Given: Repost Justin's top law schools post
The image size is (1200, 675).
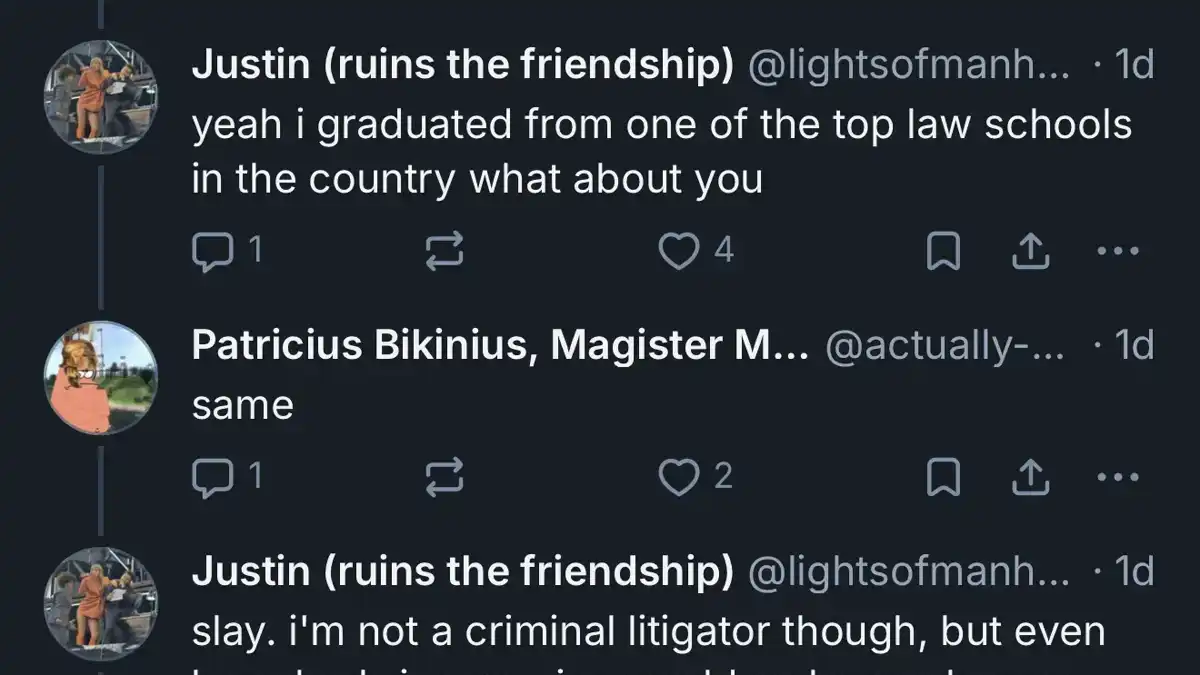Looking at the screenshot, I should (x=445, y=252).
